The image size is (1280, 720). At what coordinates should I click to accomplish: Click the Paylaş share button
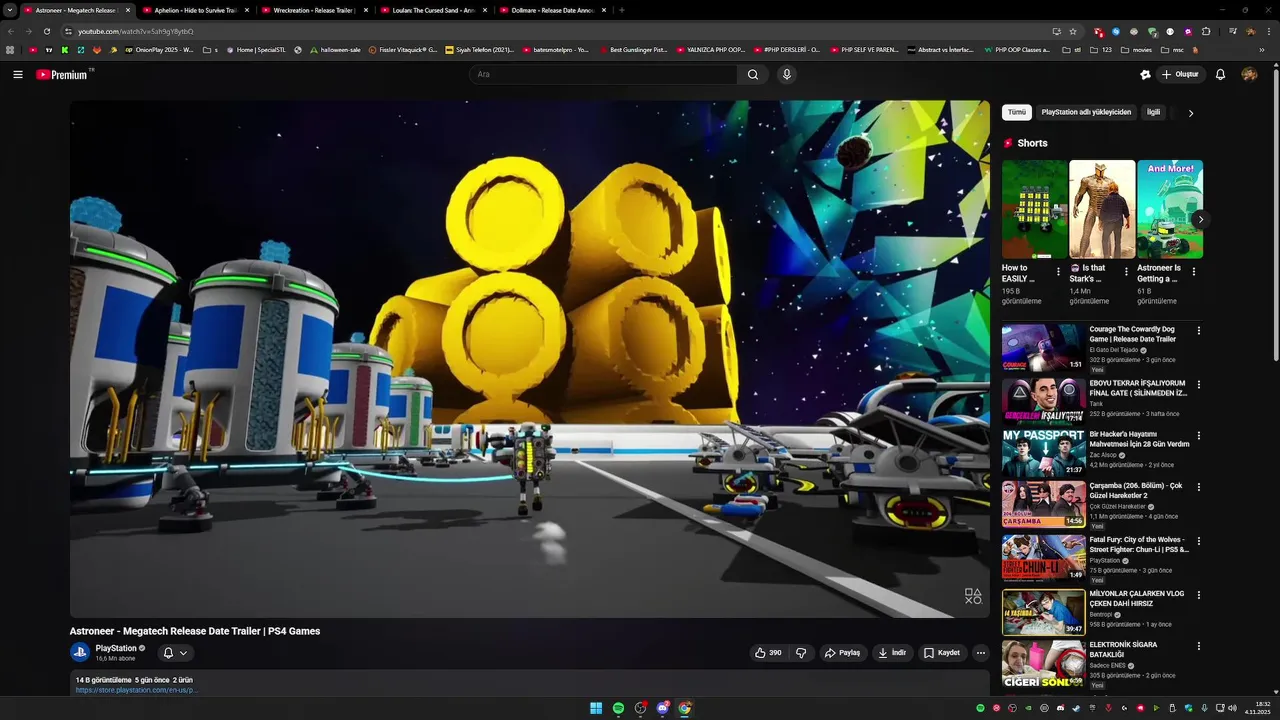[x=843, y=653]
